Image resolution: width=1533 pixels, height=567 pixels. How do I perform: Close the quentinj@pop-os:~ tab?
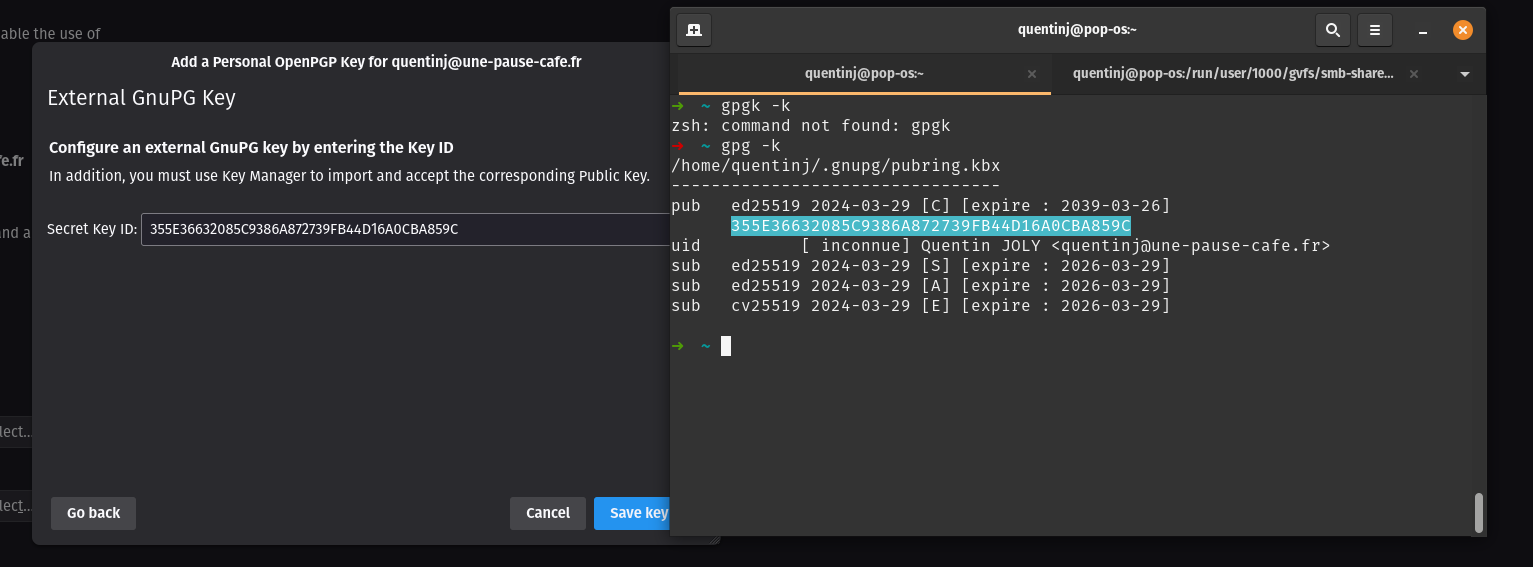pos(1033,74)
